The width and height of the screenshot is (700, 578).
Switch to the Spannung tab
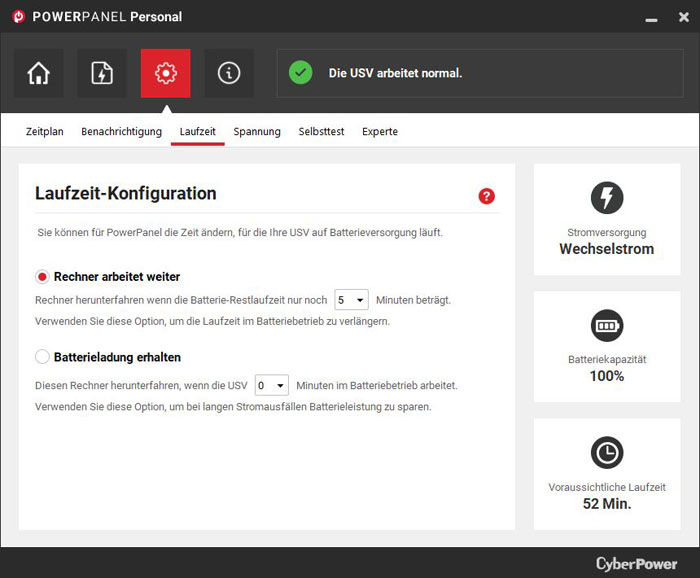click(x=257, y=132)
